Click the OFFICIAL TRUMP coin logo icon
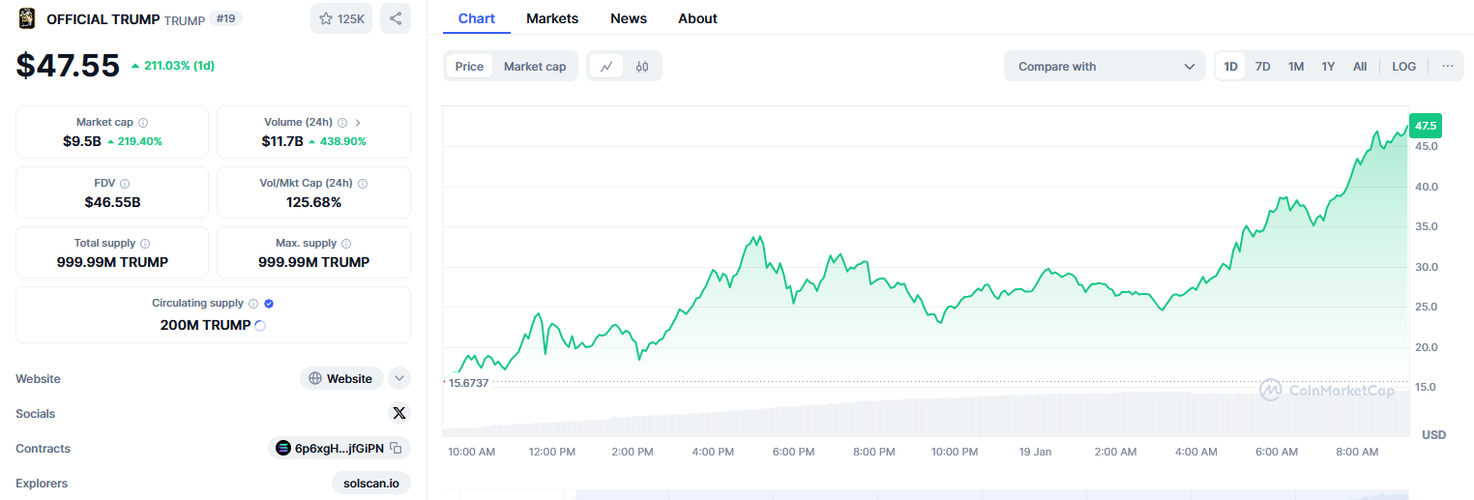 (27, 18)
